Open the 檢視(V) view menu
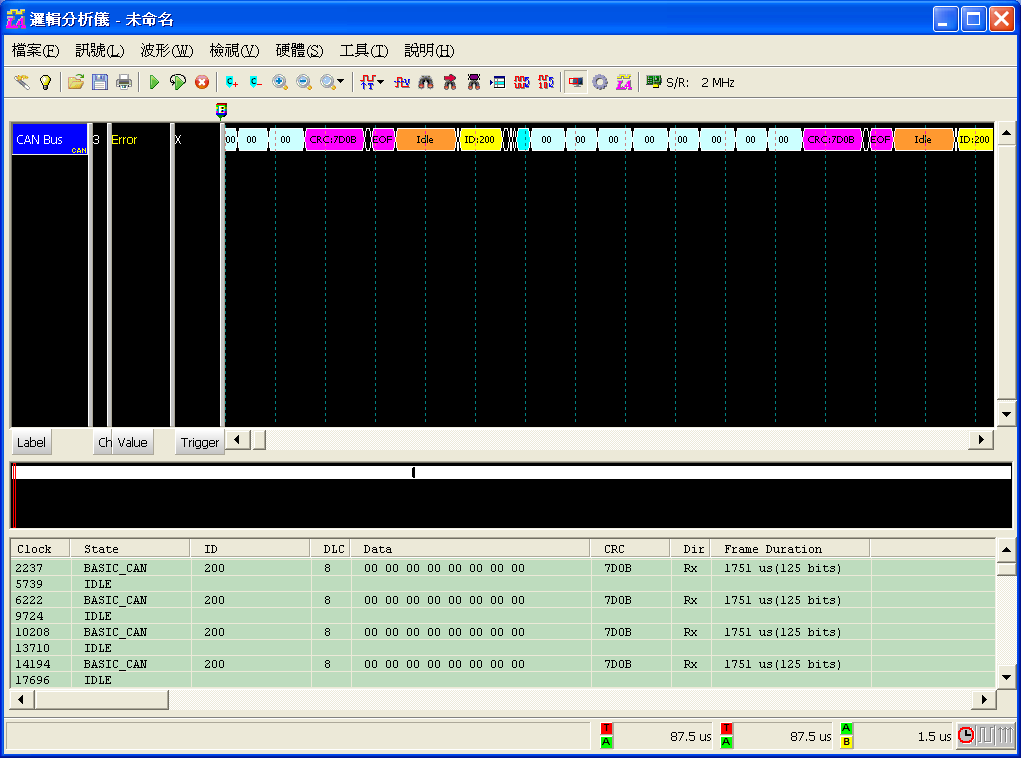 click(x=234, y=51)
